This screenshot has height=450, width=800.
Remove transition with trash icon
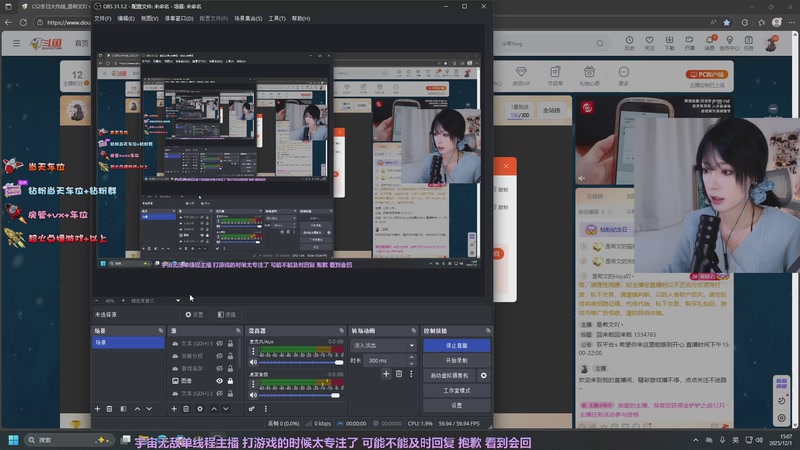pyautogui.click(x=399, y=374)
